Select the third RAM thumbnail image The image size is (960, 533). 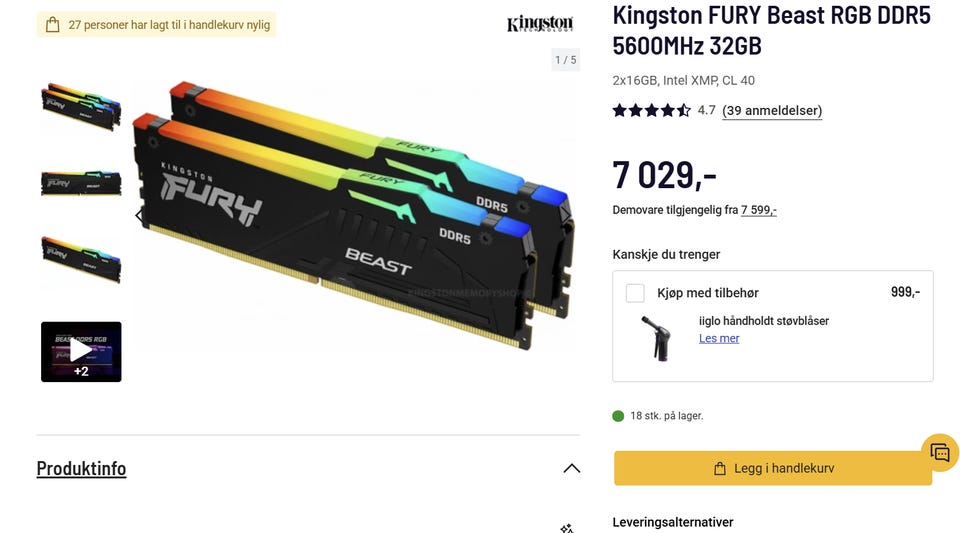[x=81, y=259]
